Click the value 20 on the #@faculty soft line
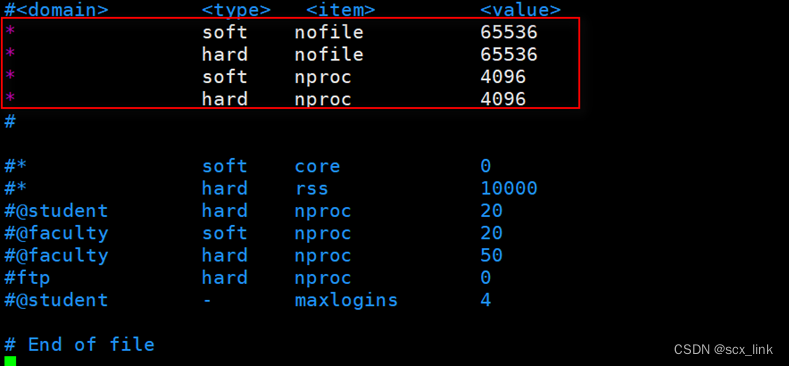The image size is (789, 366). click(x=491, y=233)
